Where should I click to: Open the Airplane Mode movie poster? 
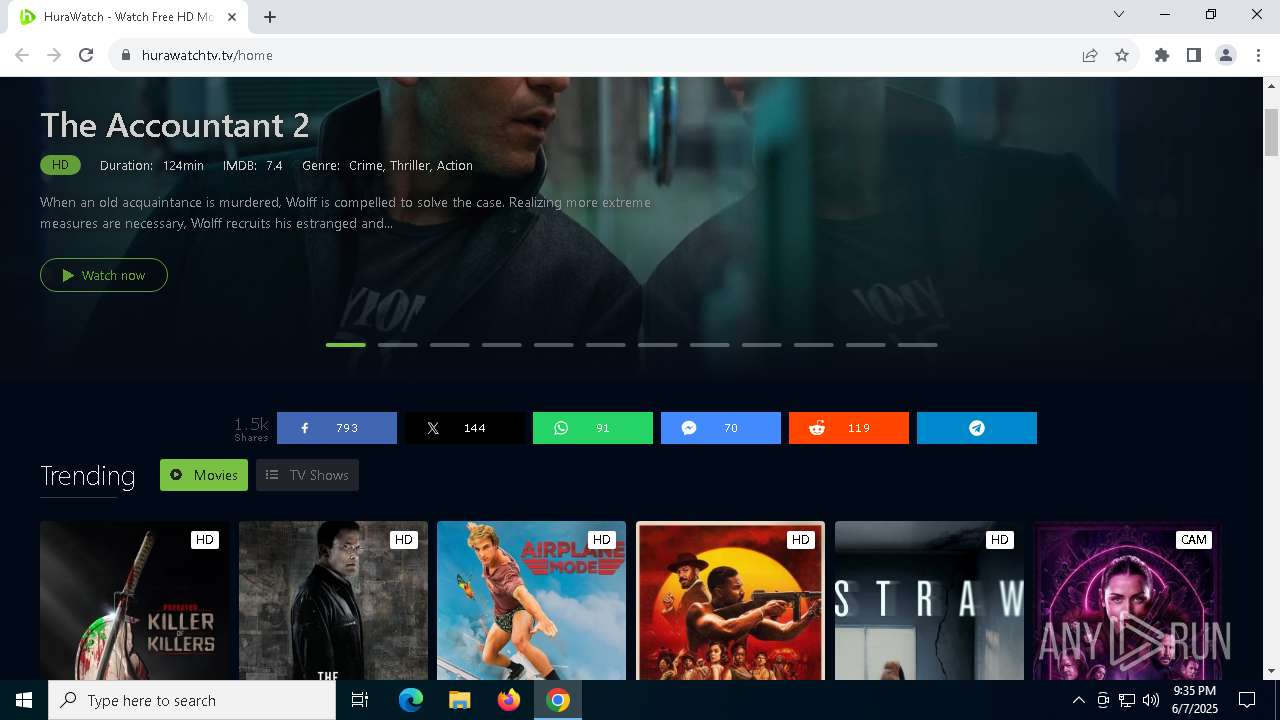click(531, 600)
